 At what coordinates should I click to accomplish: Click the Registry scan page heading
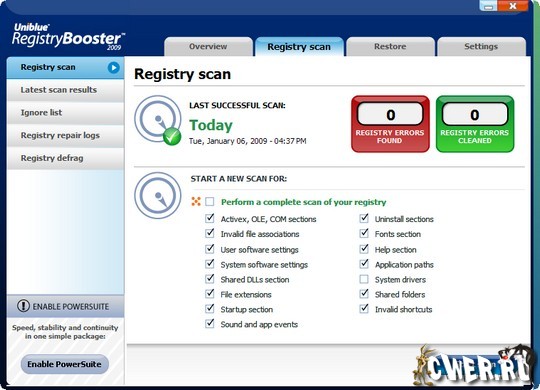pyautogui.click(x=183, y=74)
